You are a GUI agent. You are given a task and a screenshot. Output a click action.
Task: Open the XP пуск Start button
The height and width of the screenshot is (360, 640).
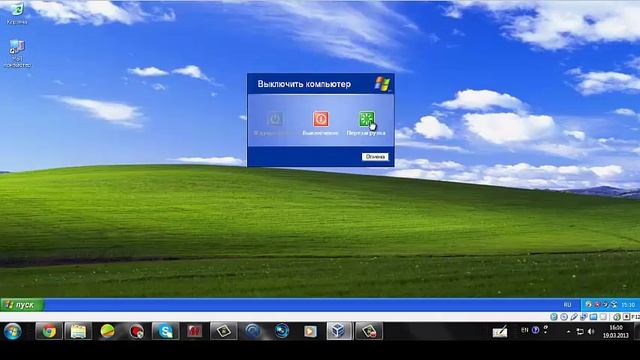coord(22,305)
